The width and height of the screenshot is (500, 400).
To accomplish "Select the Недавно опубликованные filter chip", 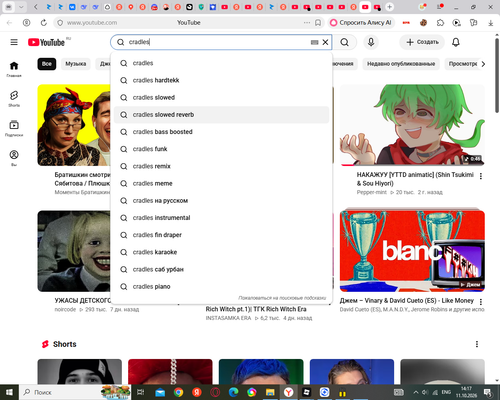I will pyautogui.click(x=401, y=64).
